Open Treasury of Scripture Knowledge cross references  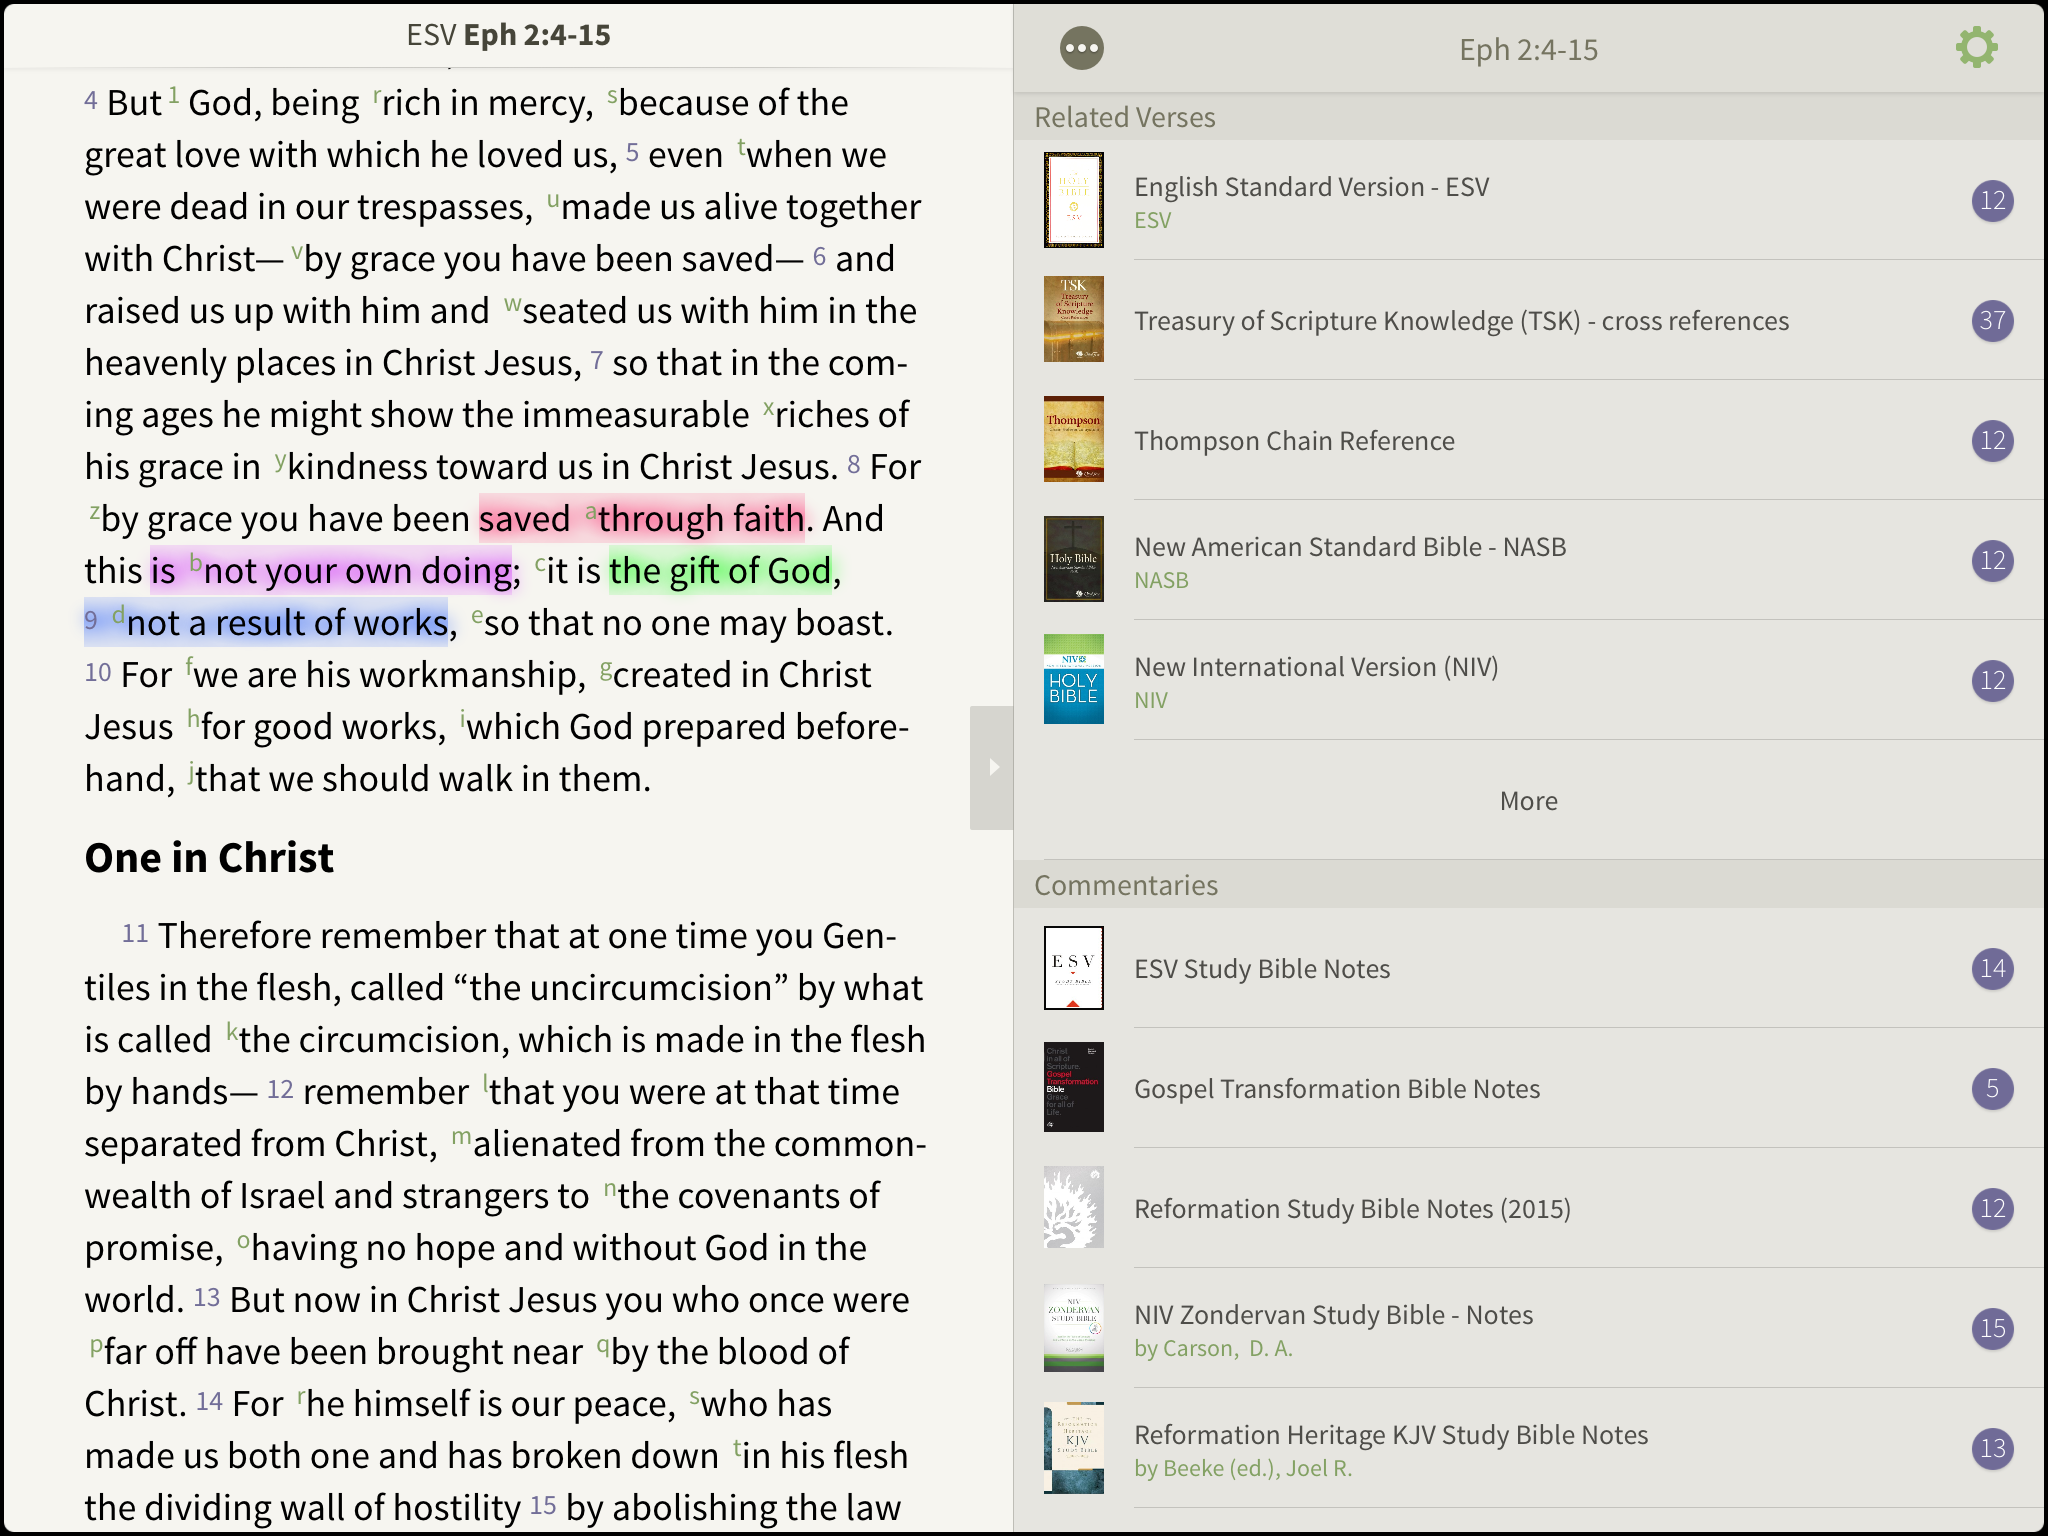(1530, 320)
